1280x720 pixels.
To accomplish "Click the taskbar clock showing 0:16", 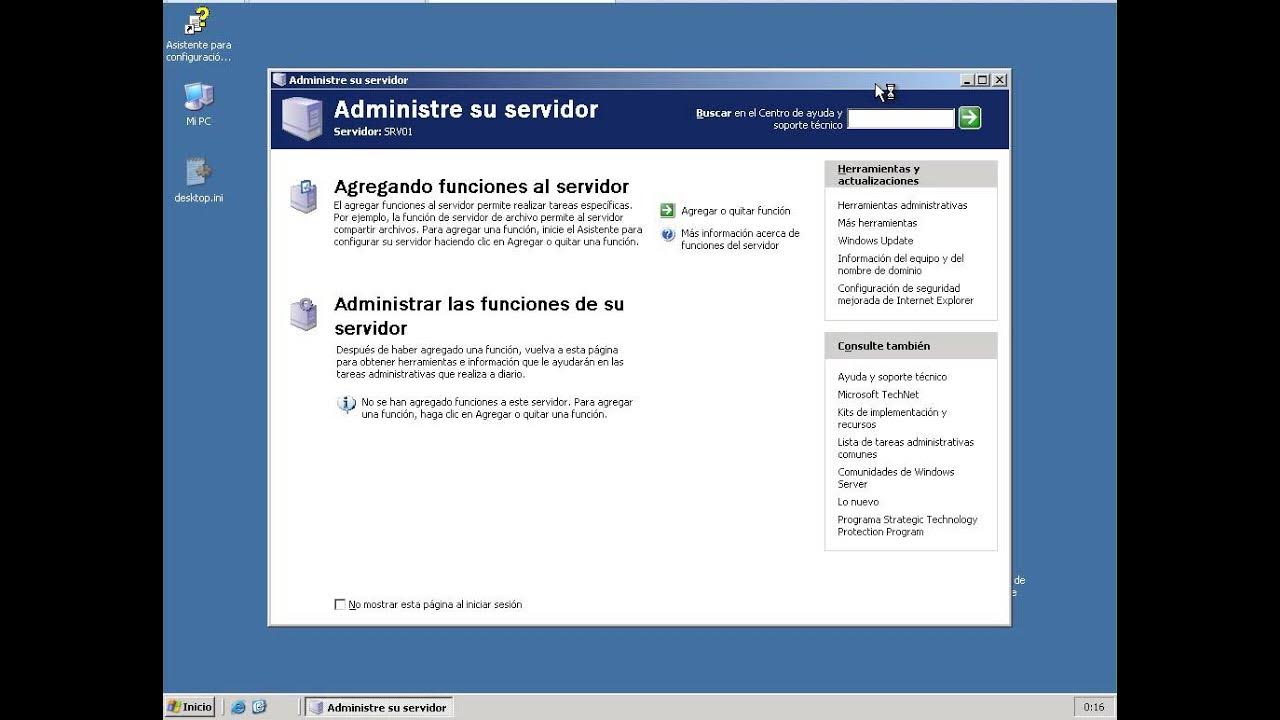I will (x=1093, y=707).
